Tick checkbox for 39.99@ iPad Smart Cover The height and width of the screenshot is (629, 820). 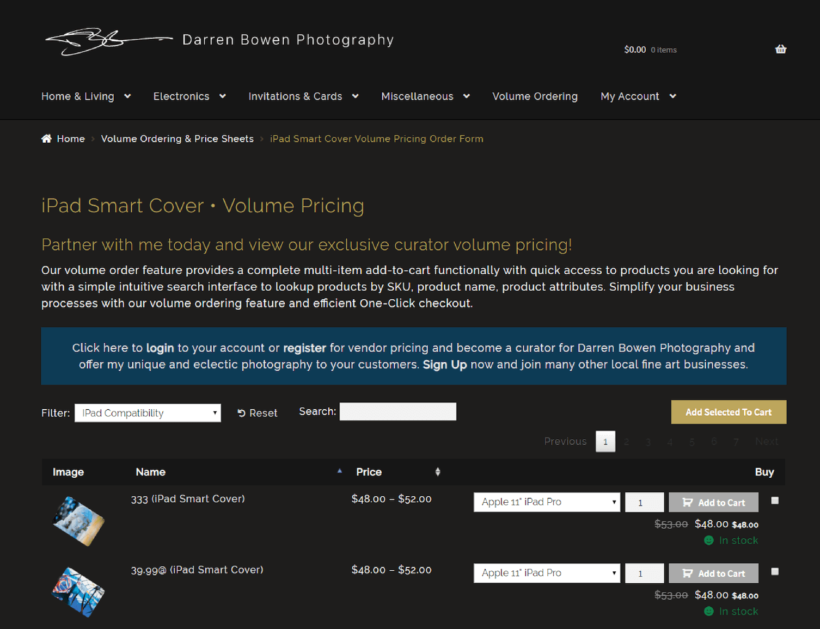[776, 572]
